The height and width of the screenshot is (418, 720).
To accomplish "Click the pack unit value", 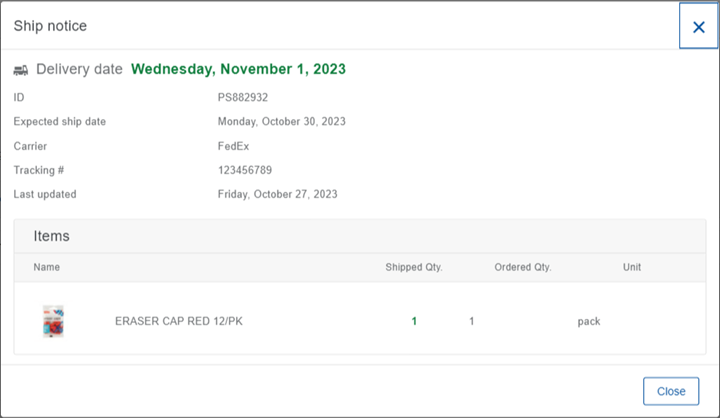I will (589, 321).
